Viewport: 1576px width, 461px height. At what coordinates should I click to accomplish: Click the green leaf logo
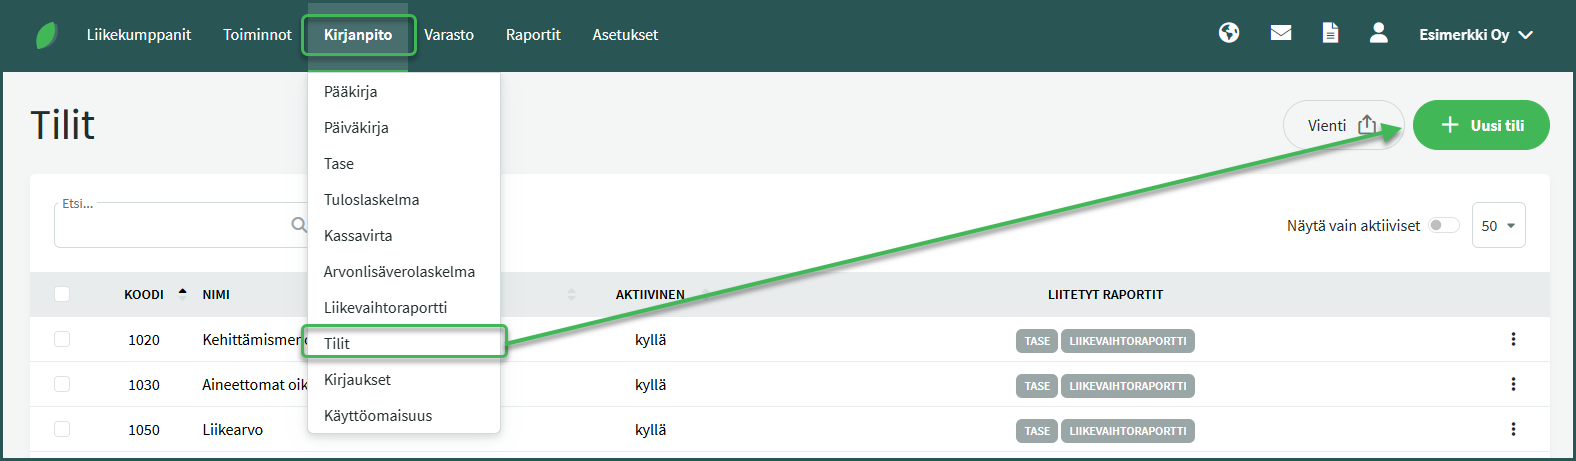point(47,35)
